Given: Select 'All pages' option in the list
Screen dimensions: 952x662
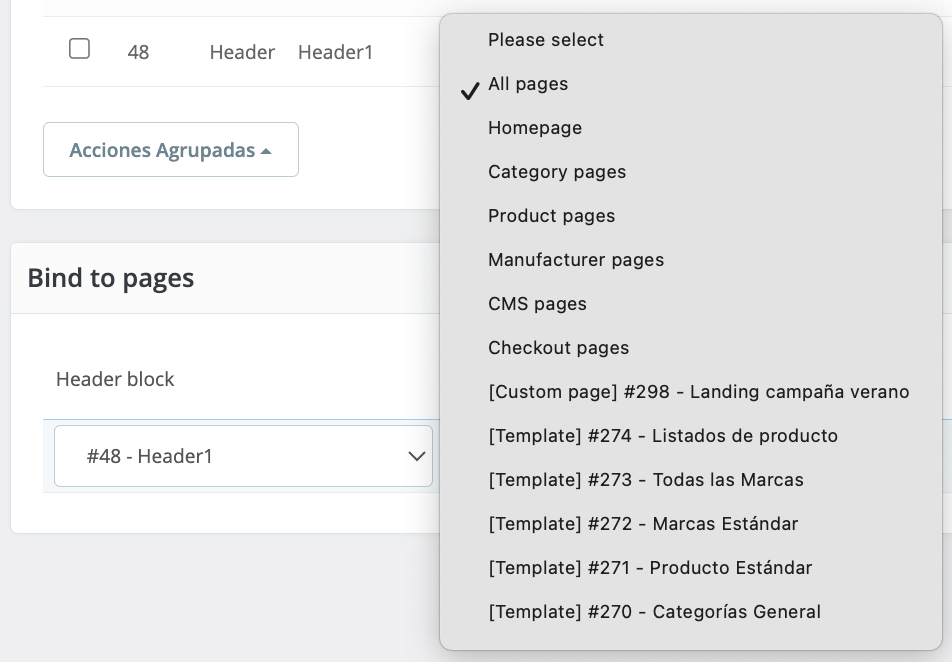Looking at the screenshot, I should pos(528,84).
